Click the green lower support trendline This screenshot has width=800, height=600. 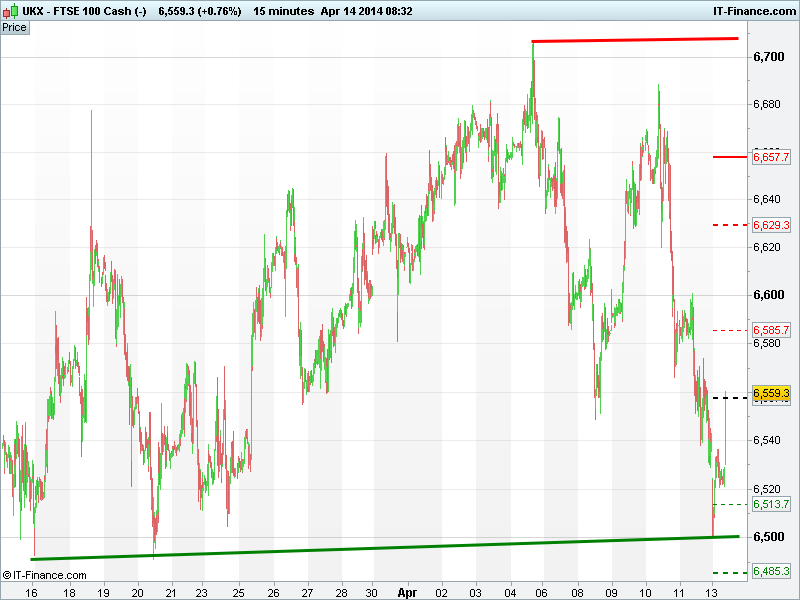point(385,548)
